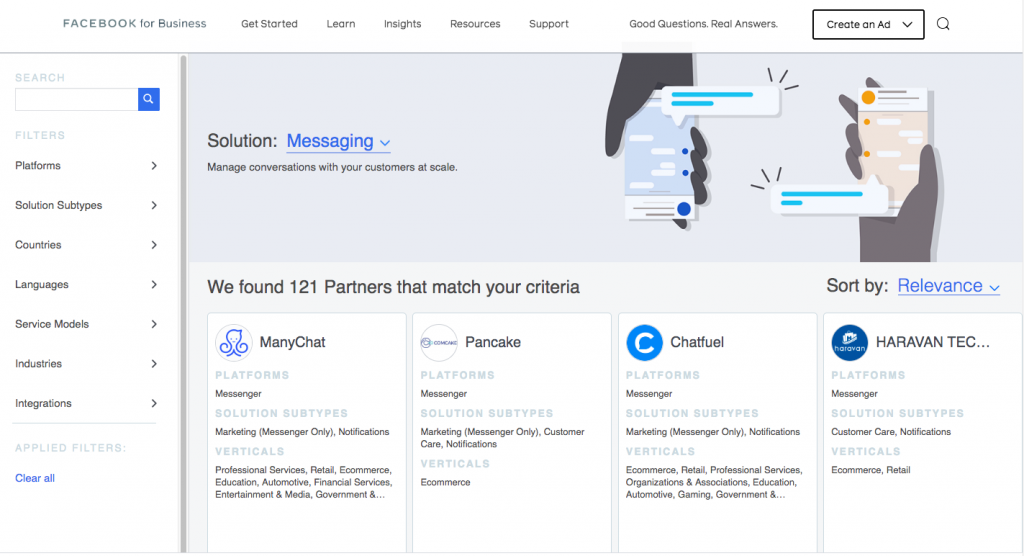This screenshot has height=556, width=1024.
Task: Open the Resources menu
Action: (x=475, y=24)
